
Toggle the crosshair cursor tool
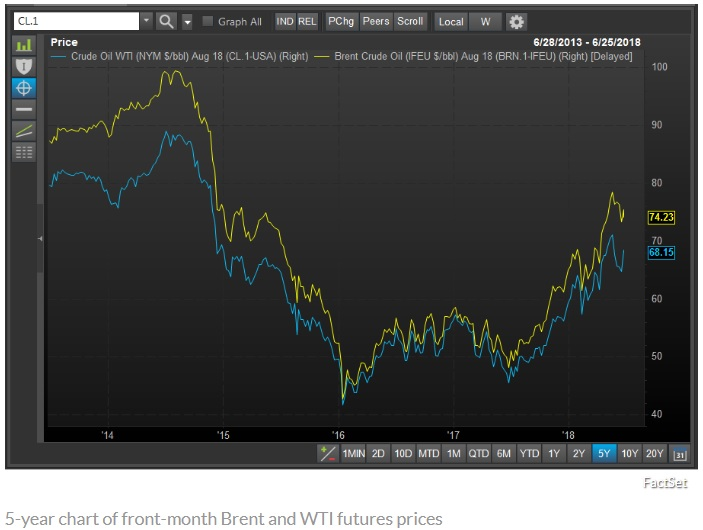pos(24,86)
